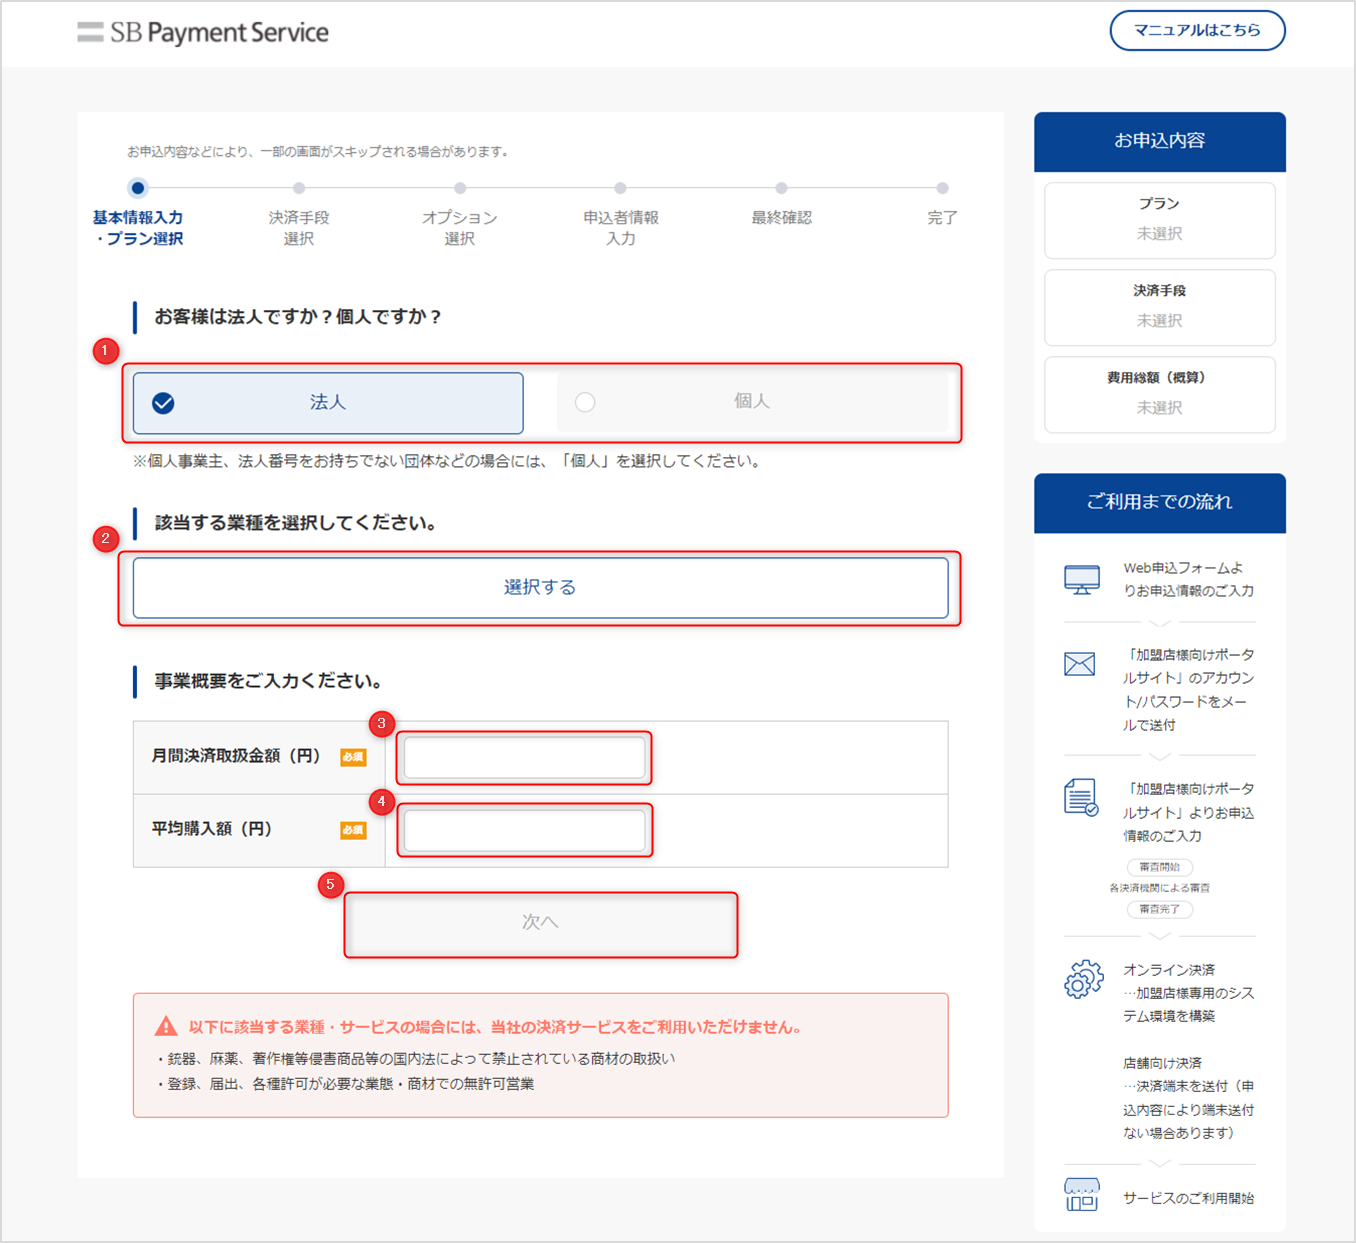Click the document with checkmark icon

[x=1081, y=798]
